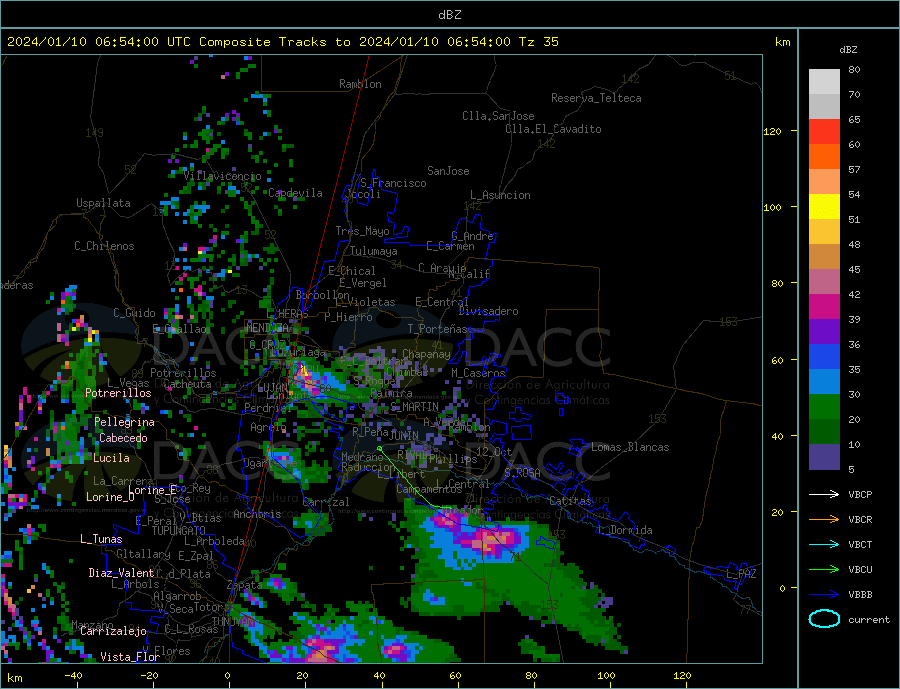Click the 'dBZ' title at top
This screenshot has width=900, height=689.
[x=449, y=15]
